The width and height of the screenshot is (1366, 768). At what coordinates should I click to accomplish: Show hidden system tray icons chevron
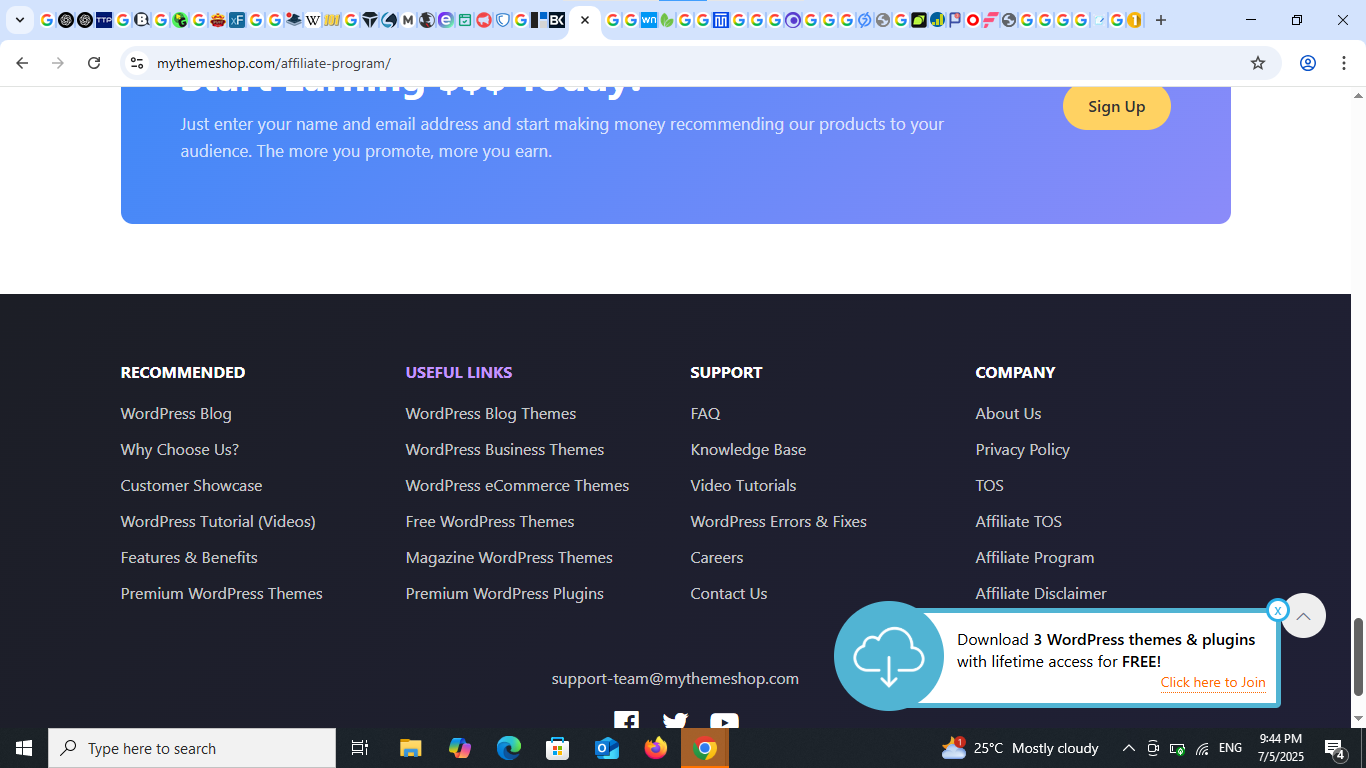[1128, 748]
